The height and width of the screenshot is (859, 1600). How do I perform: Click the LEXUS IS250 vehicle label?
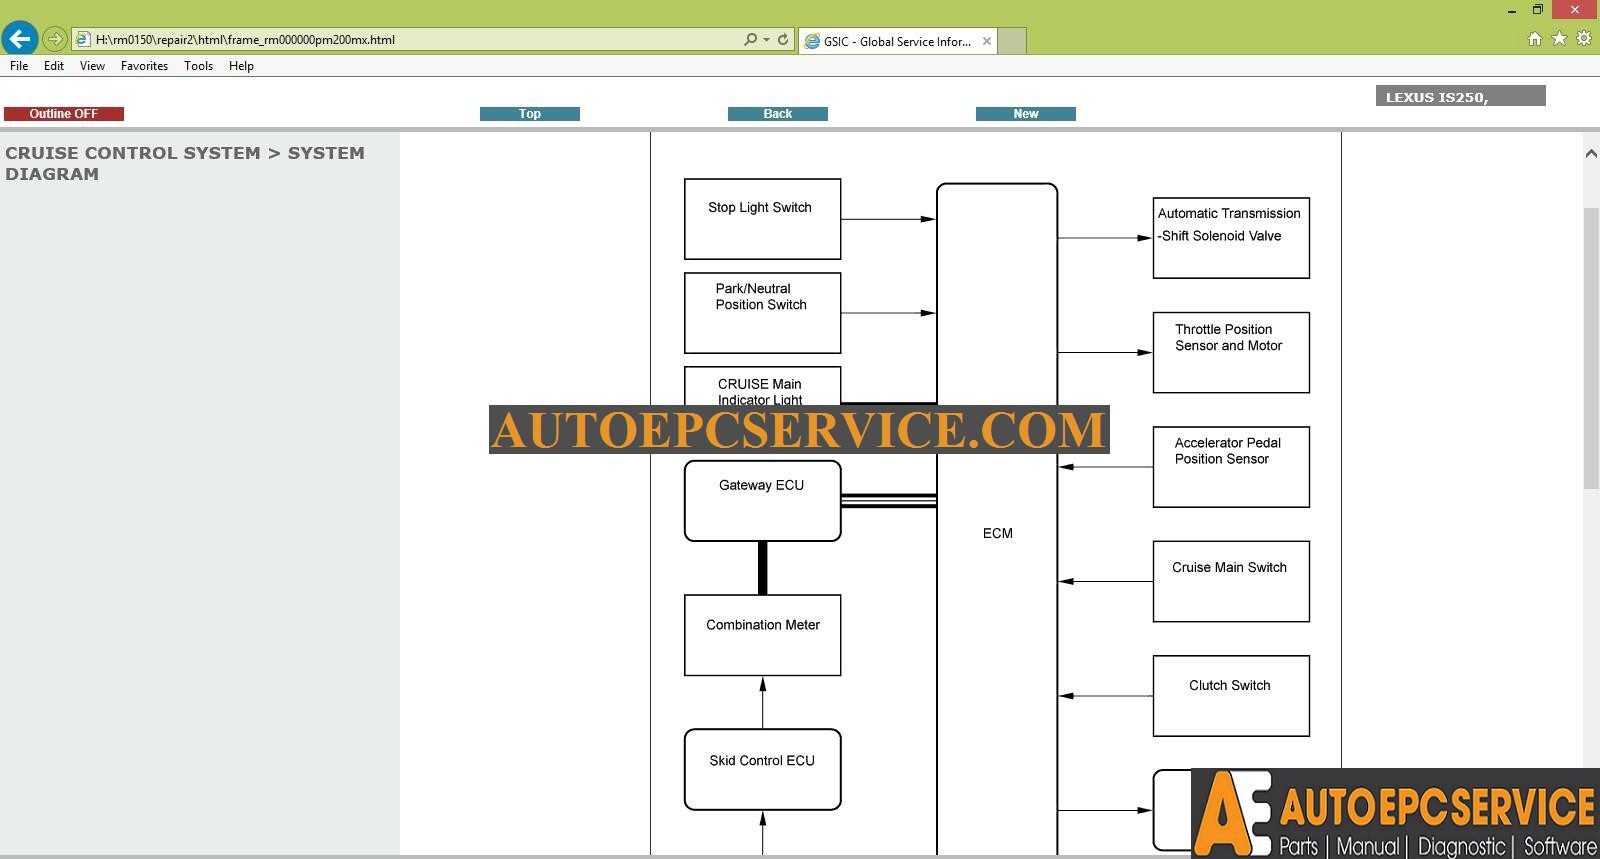(1460, 96)
